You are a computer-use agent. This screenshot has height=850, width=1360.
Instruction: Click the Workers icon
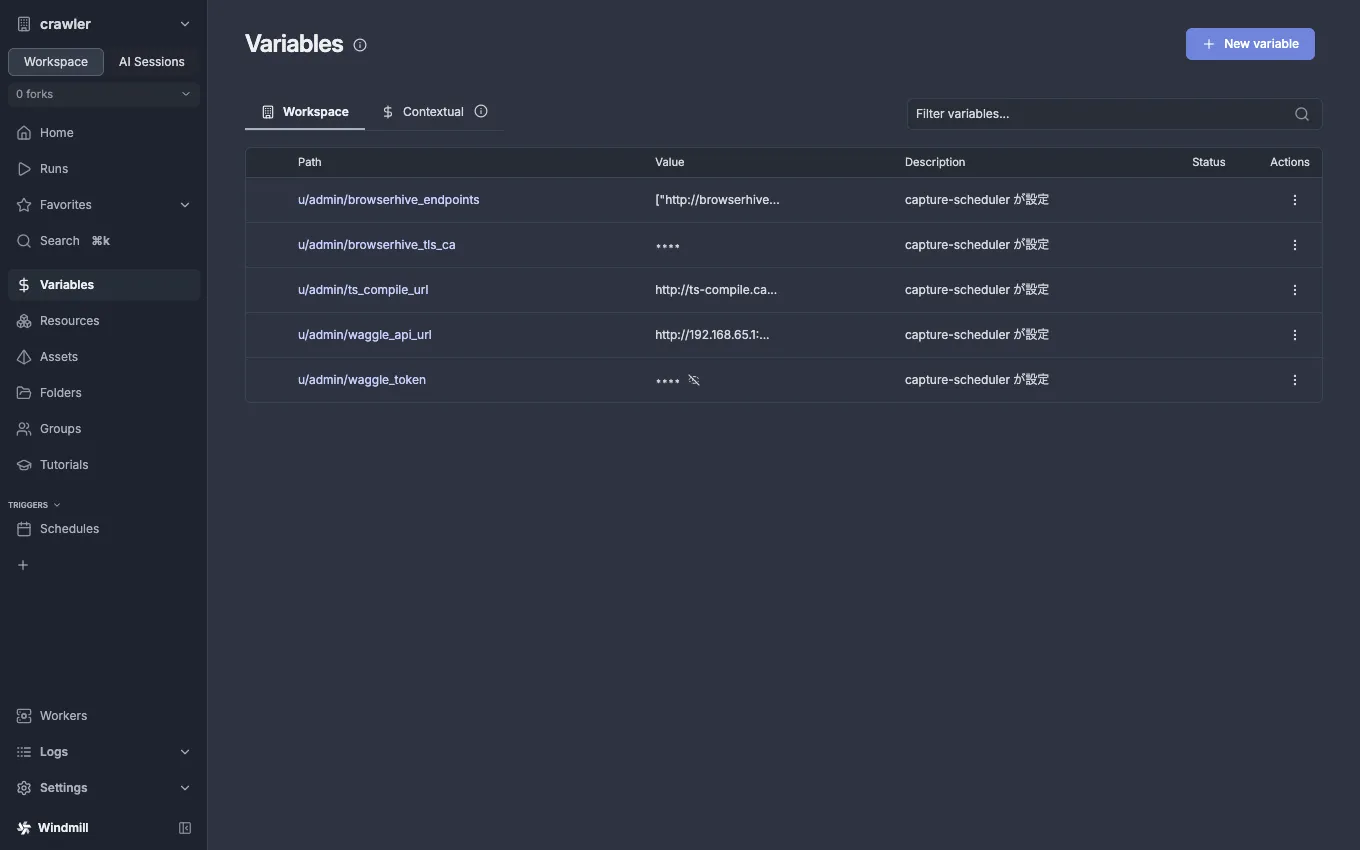click(24, 716)
